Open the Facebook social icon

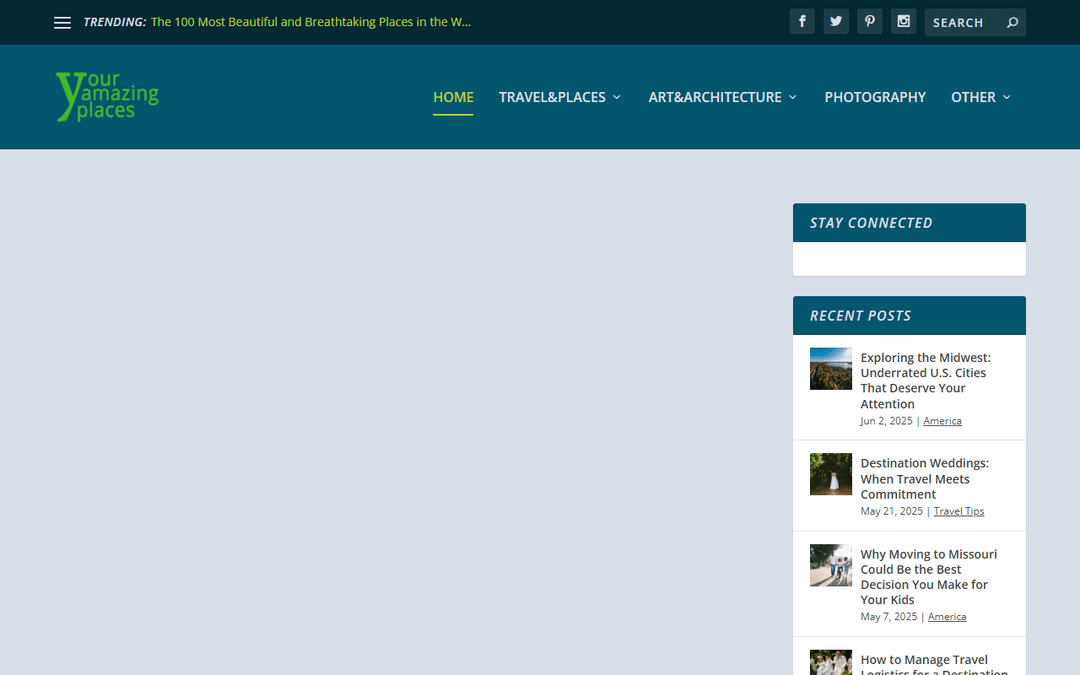click(802, 21)
